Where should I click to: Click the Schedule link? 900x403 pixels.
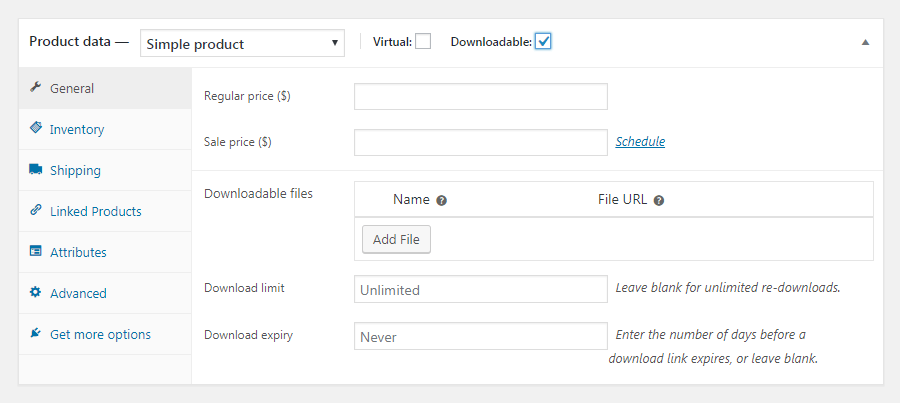pyautogui.click(x=640, y=142)
